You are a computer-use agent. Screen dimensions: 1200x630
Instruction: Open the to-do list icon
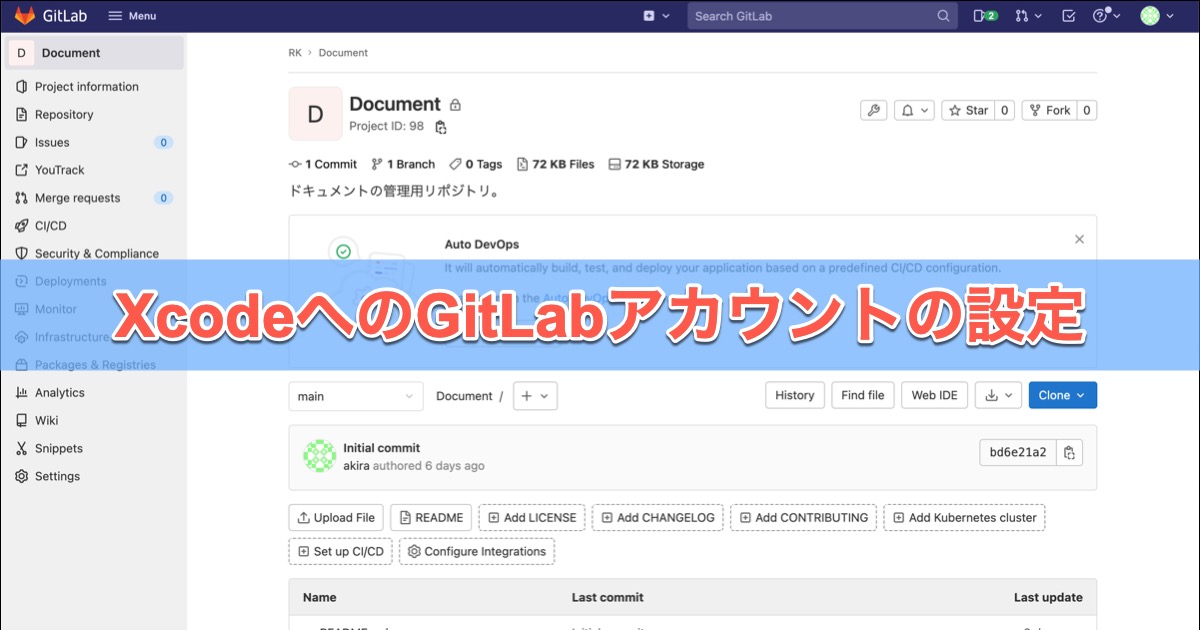pos(1068,16)
